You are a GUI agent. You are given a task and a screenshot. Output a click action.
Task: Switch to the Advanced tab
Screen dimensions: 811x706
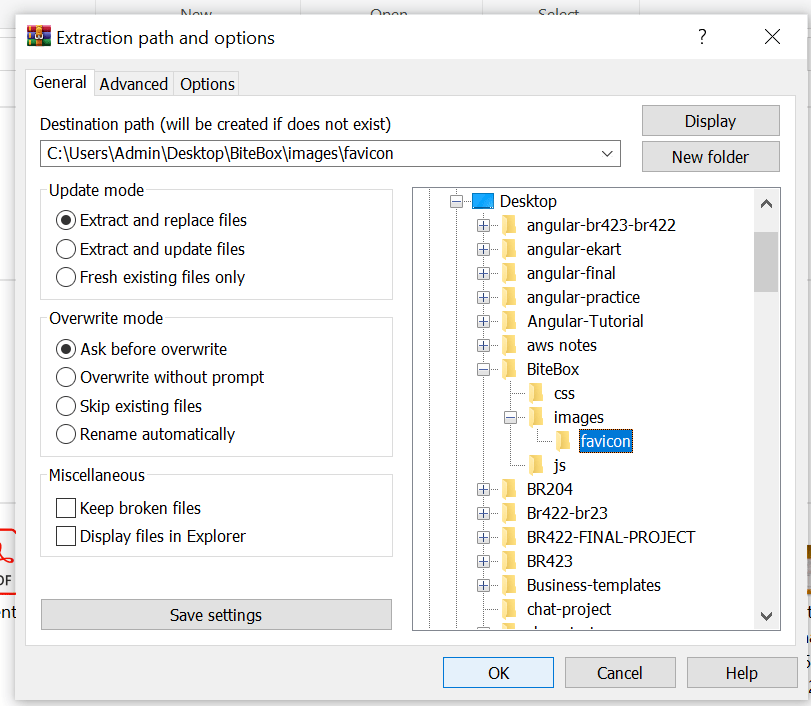pyautogui.click(x=134, y=84)
